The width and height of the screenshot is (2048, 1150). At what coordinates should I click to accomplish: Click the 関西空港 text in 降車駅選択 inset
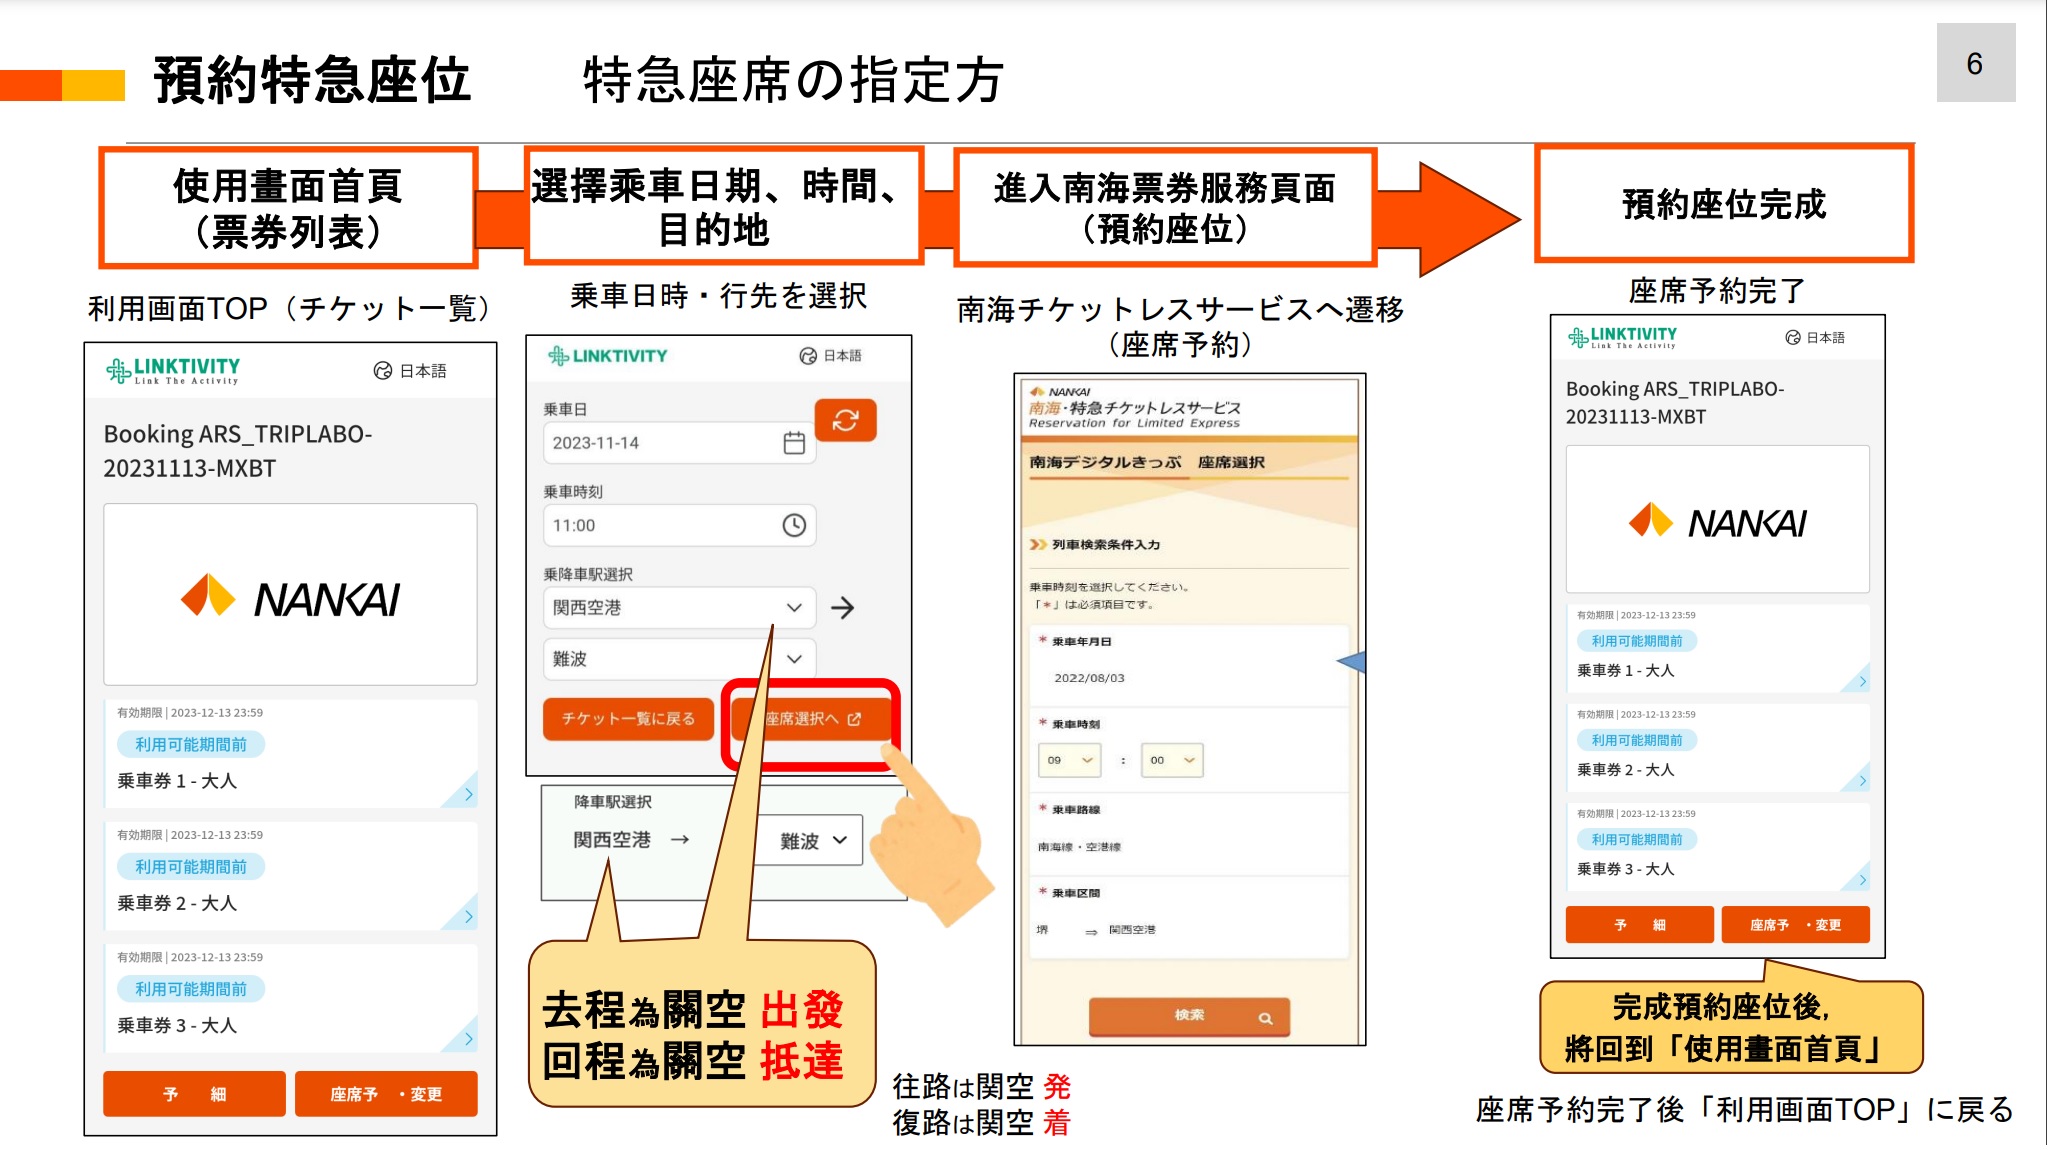pos(612,840)
